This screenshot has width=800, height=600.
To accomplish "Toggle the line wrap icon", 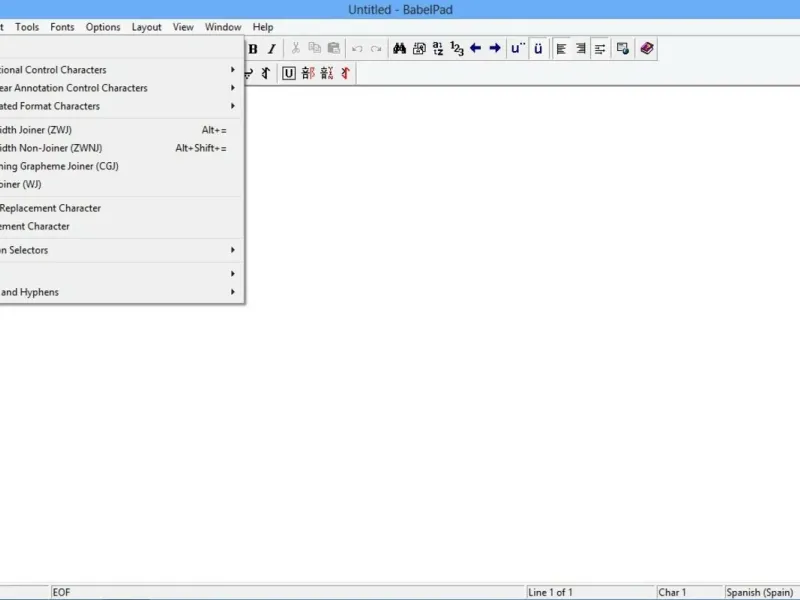I will tap(600, 48).
